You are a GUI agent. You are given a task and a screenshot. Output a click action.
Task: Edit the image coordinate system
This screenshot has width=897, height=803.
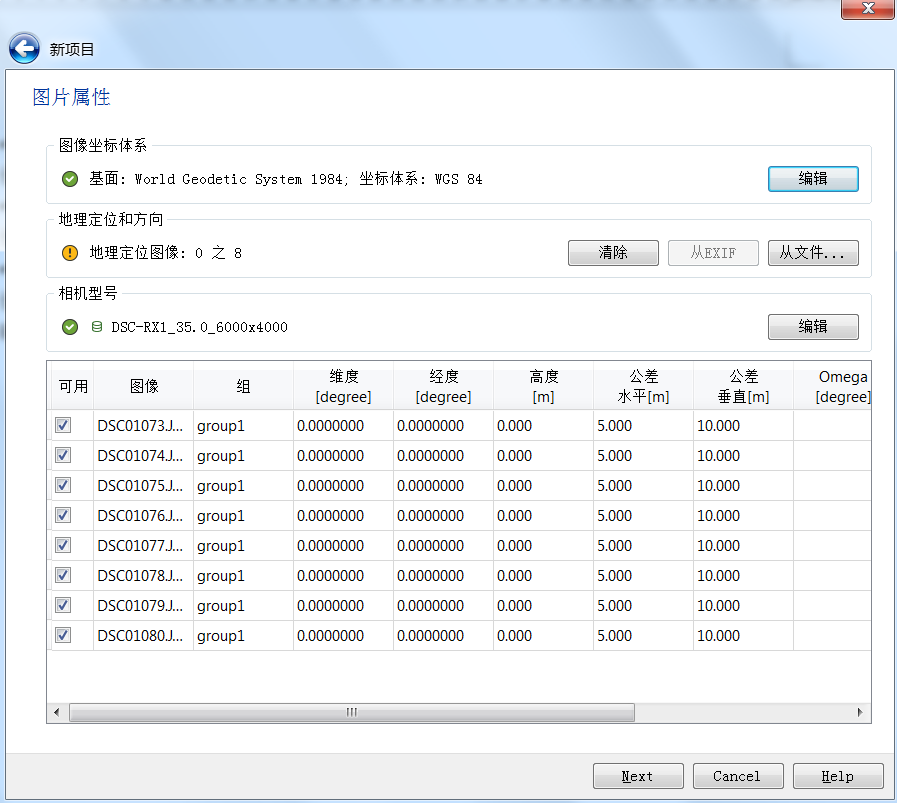(x=813, y=179)
